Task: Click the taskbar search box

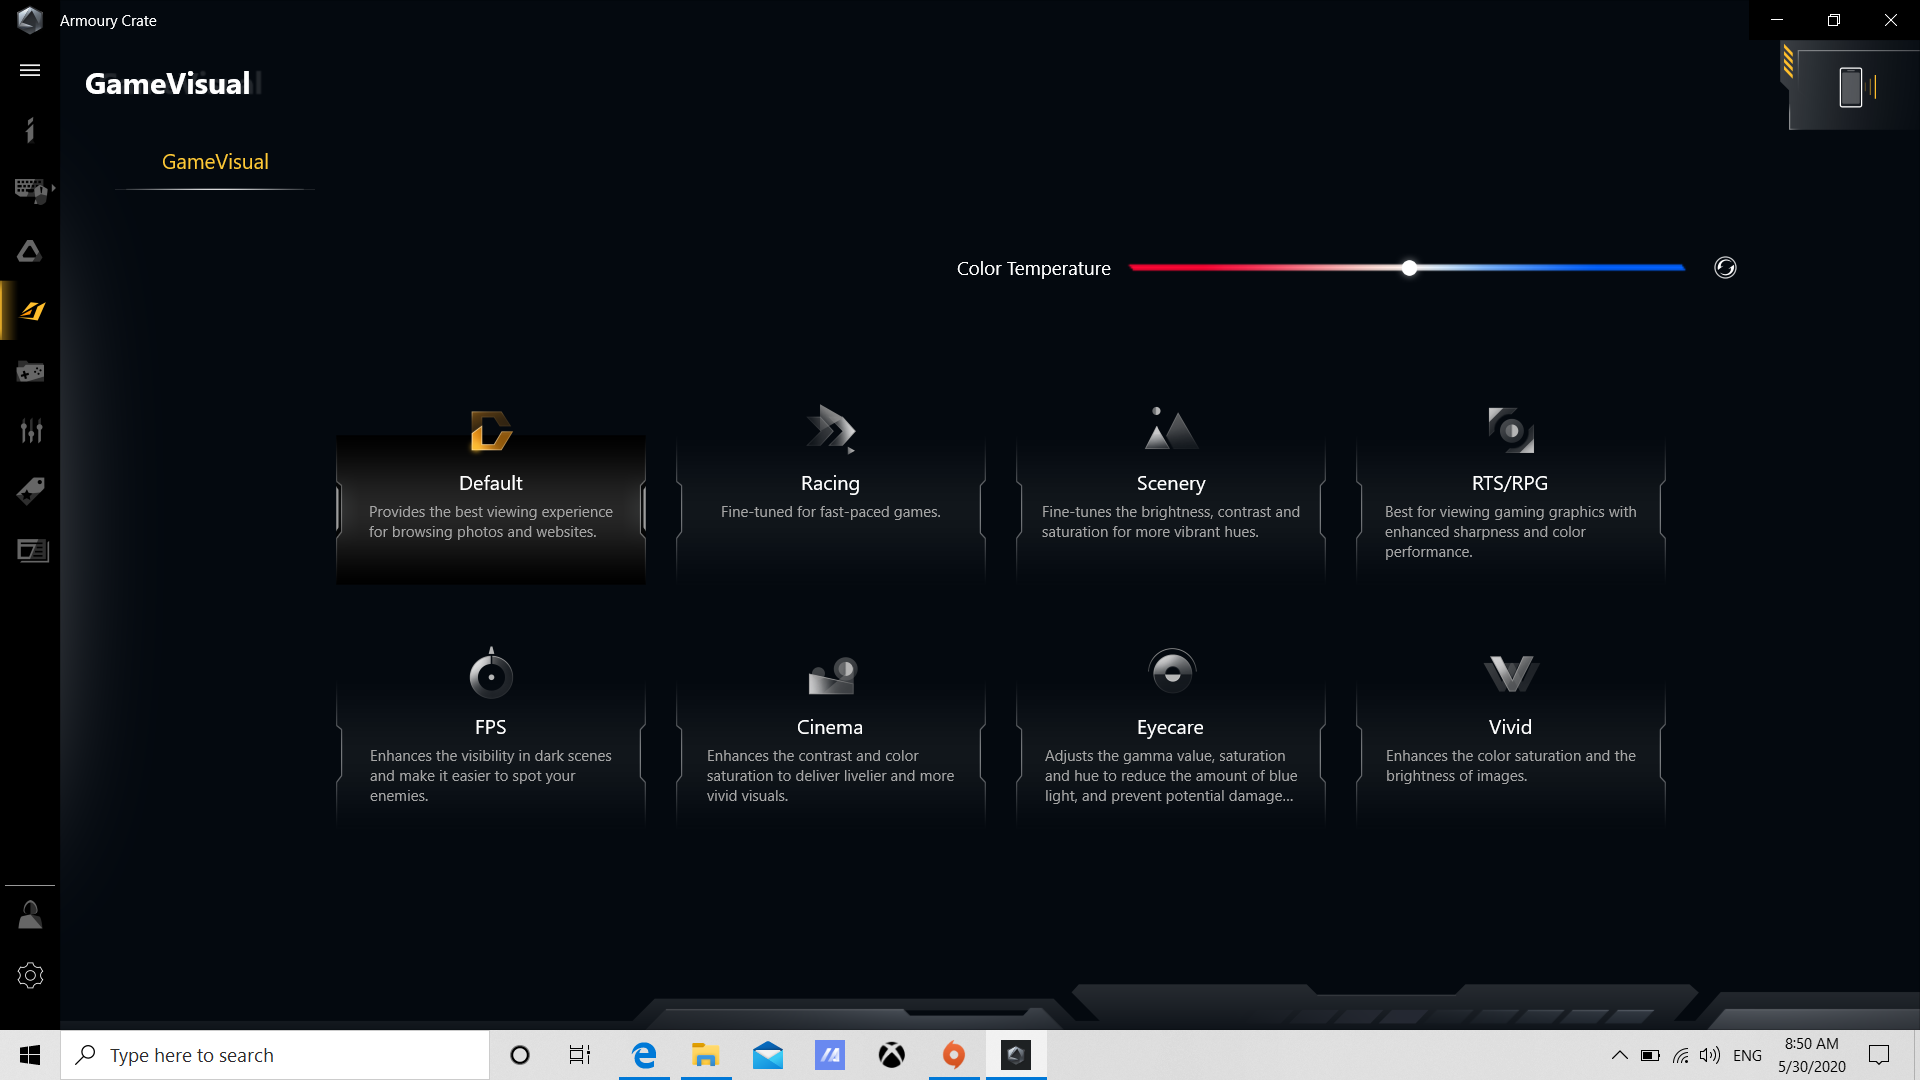Action: 275,1055
